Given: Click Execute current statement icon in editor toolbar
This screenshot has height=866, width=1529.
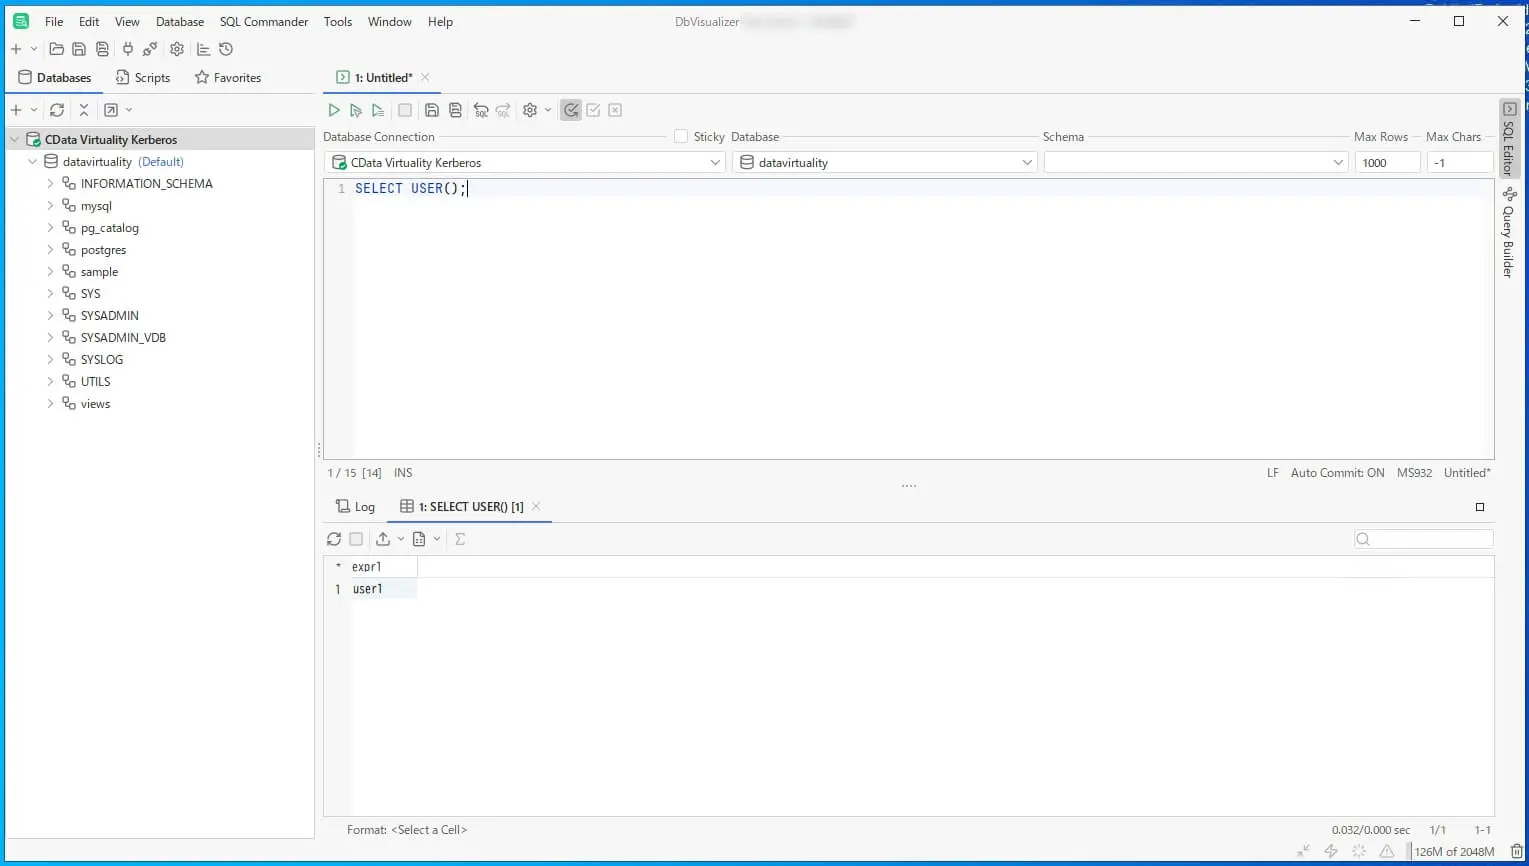Looking at the screenshot, I should click(x=356, y=110).
